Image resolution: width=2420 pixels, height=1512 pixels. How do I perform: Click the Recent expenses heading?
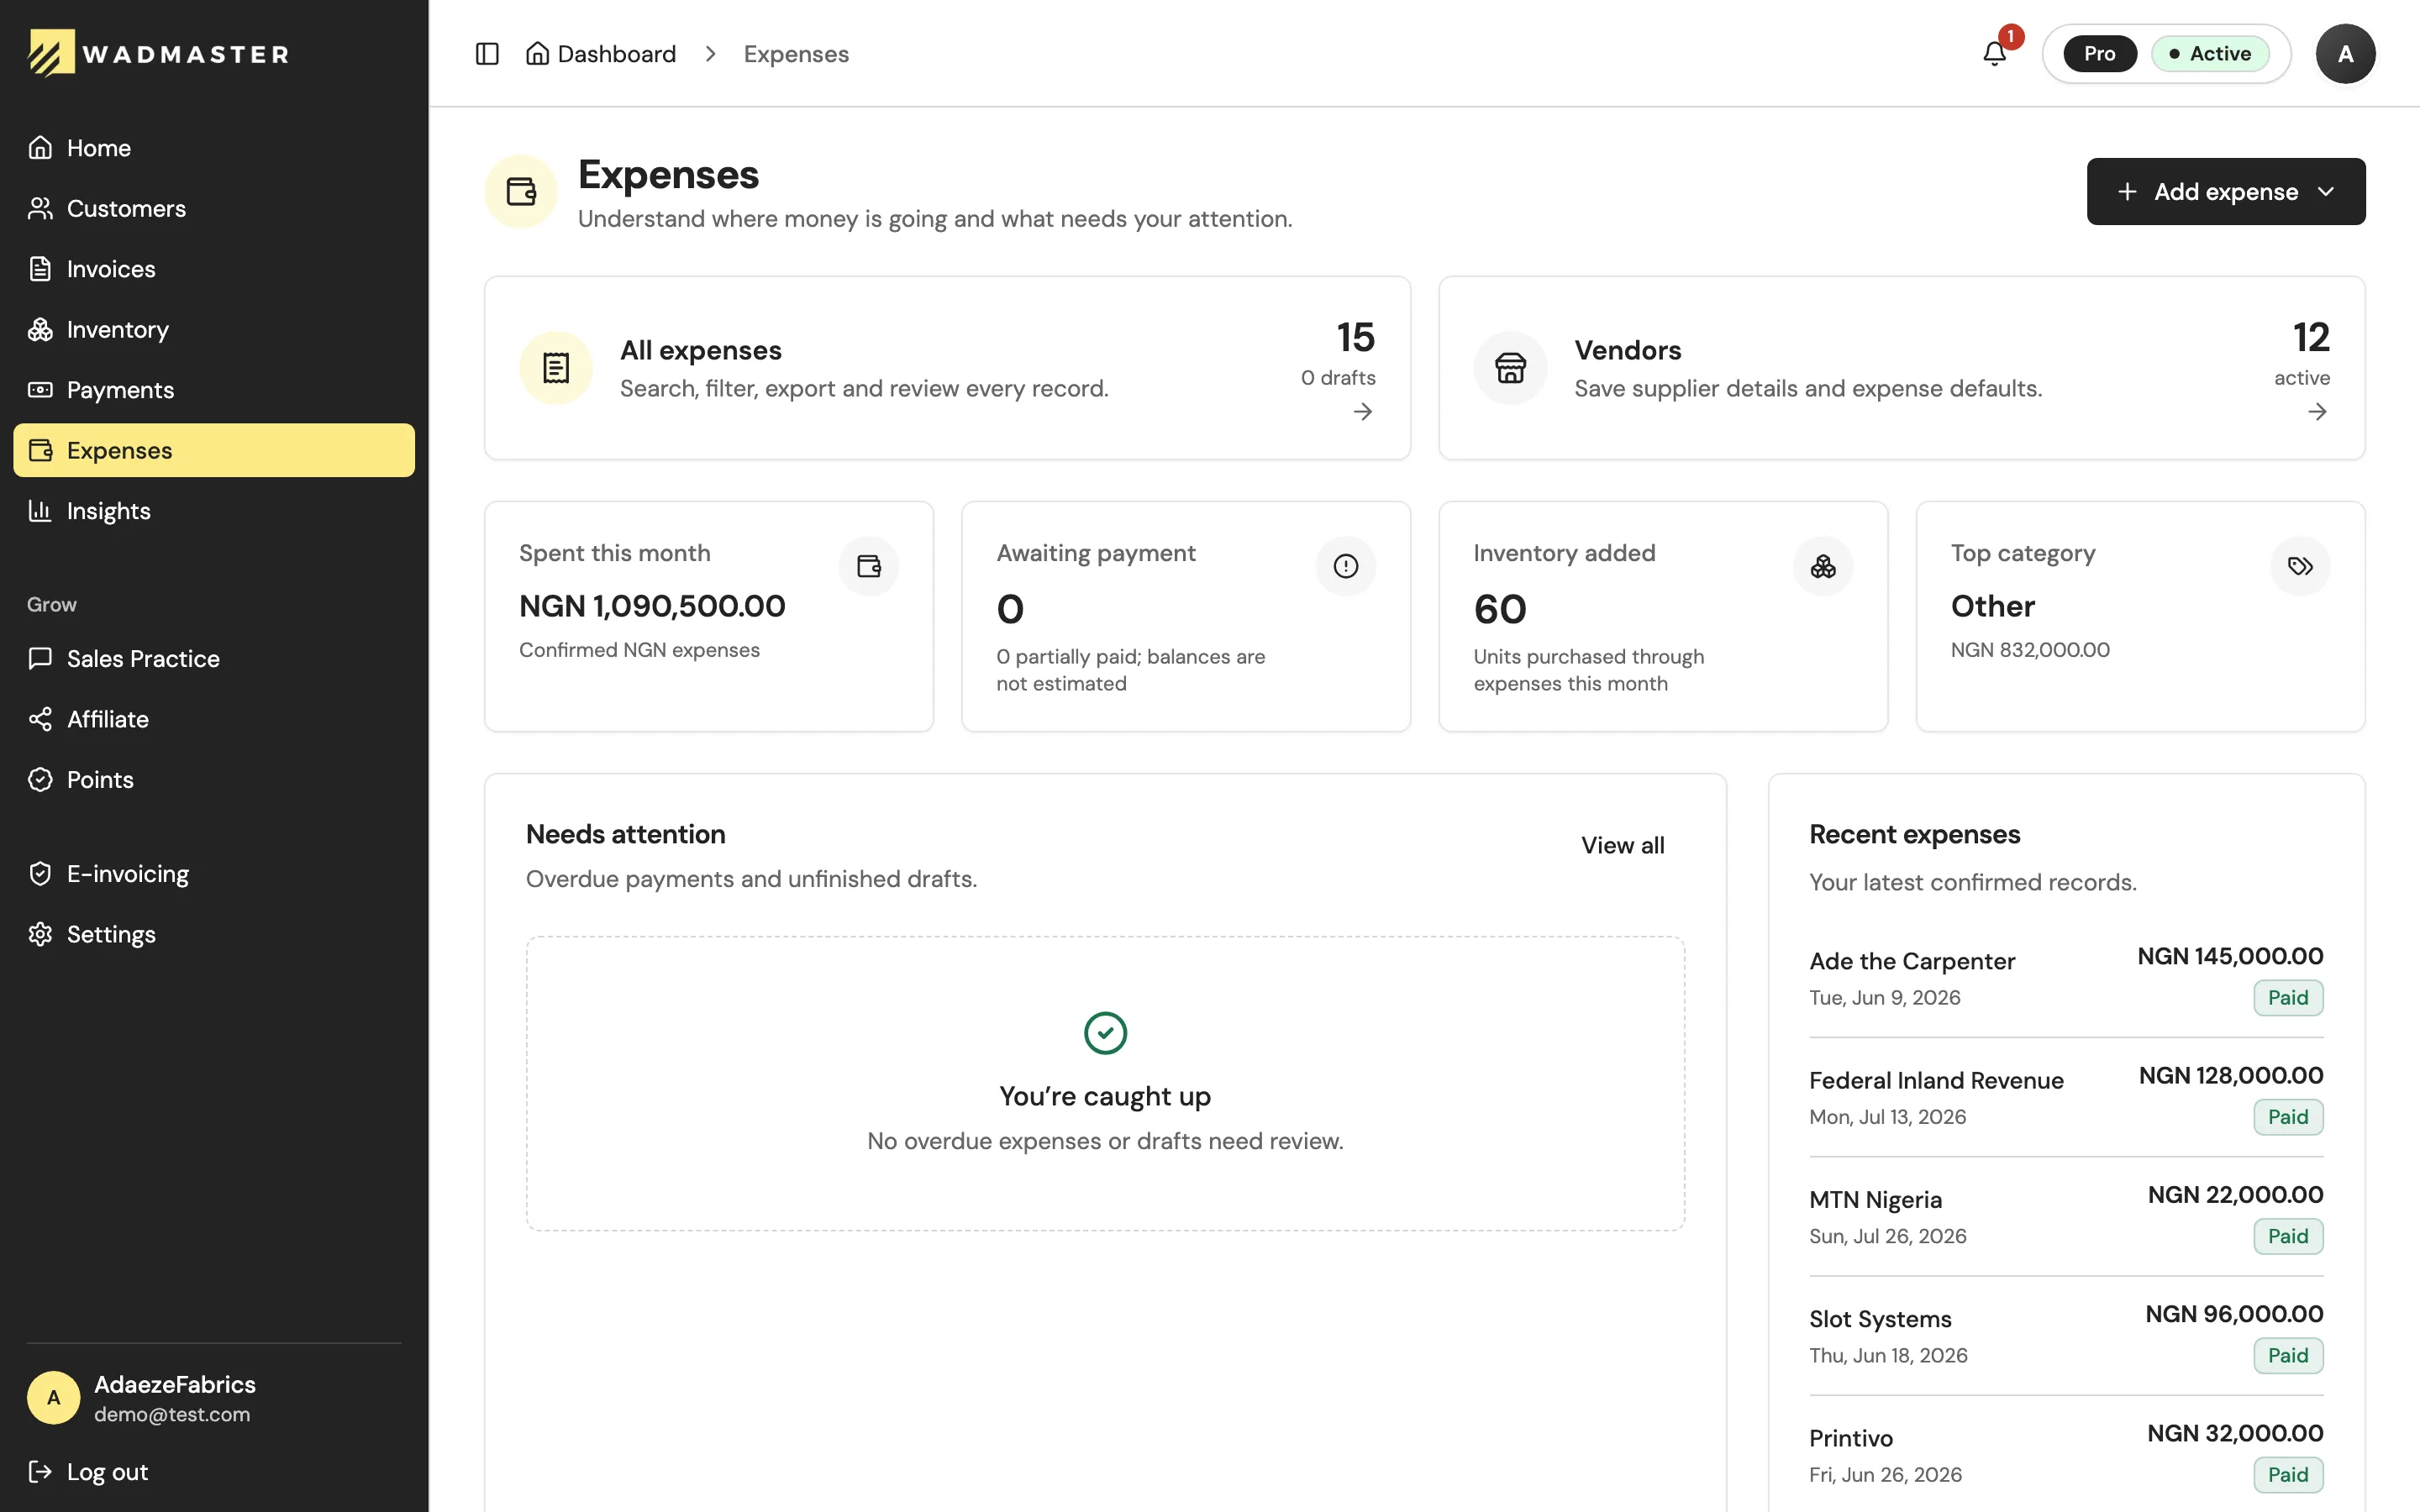coord(1914,834)
